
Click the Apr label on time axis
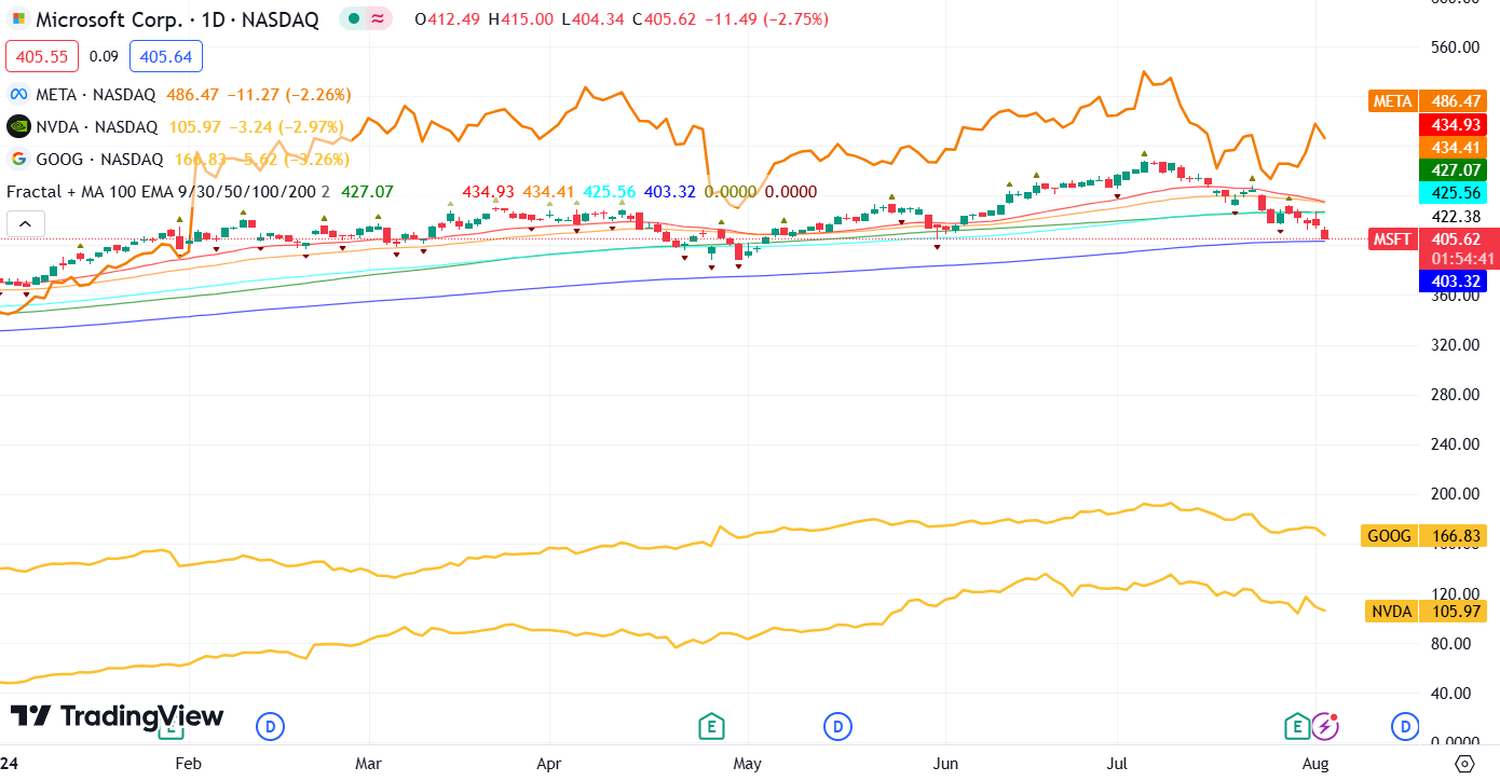(x=549, y=763)
